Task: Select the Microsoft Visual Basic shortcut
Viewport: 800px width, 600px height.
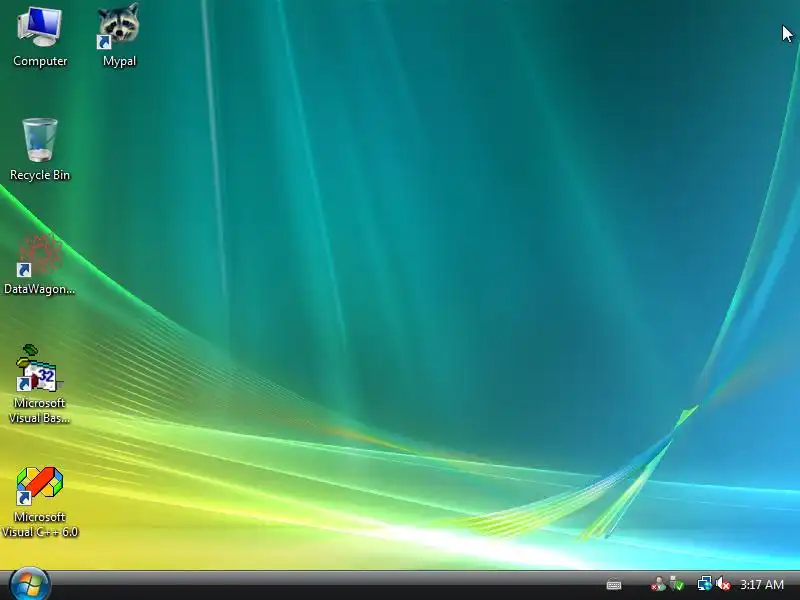Action: 39,384
